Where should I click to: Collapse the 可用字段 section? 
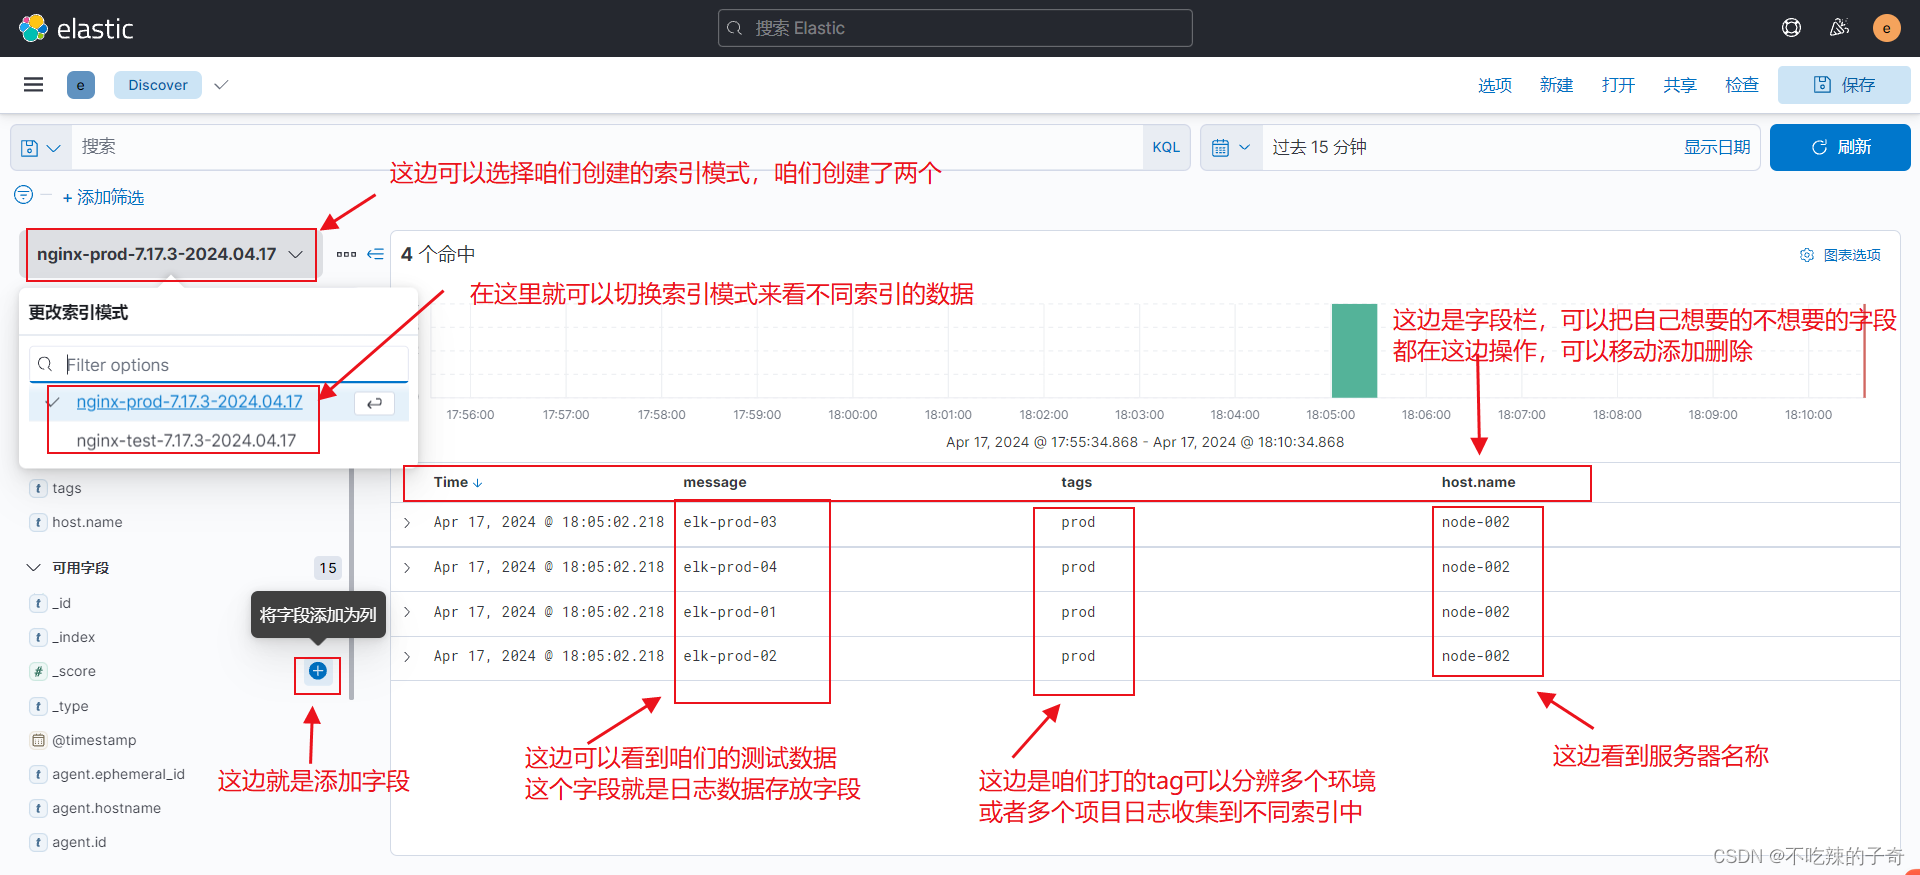coord(33,567)
